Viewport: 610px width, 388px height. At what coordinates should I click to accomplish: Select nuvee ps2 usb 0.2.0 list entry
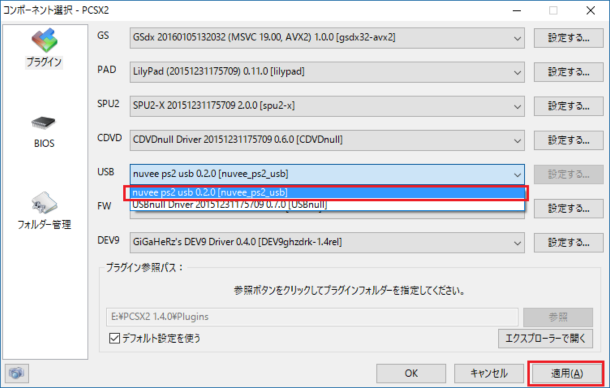pyautogui.click(x=327, y=193)
